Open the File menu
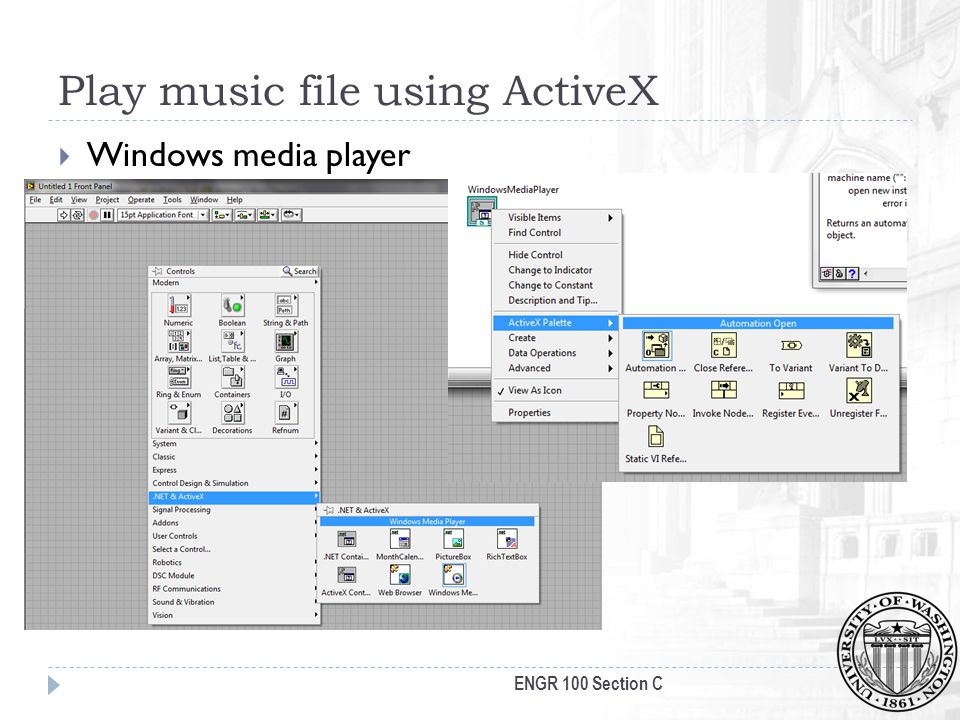 [36, 200]
